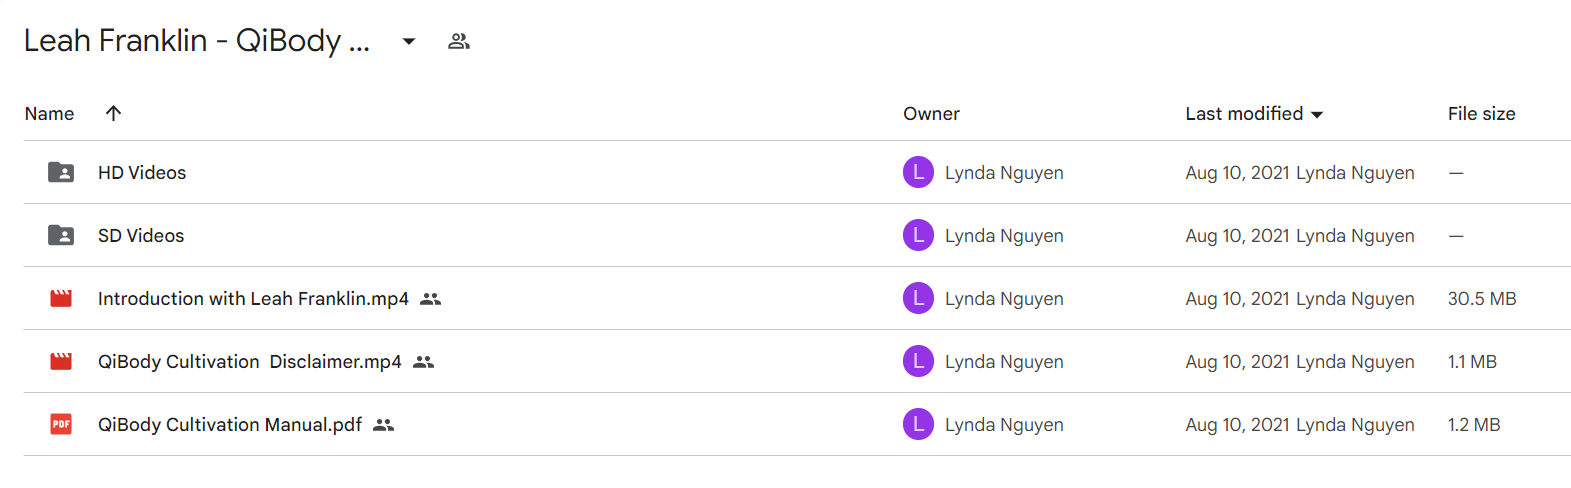Click the shared icon next to QiBody Cultivation Disclaimer.mp4
The image size is (1571, 488).
(x=424, y=362)
